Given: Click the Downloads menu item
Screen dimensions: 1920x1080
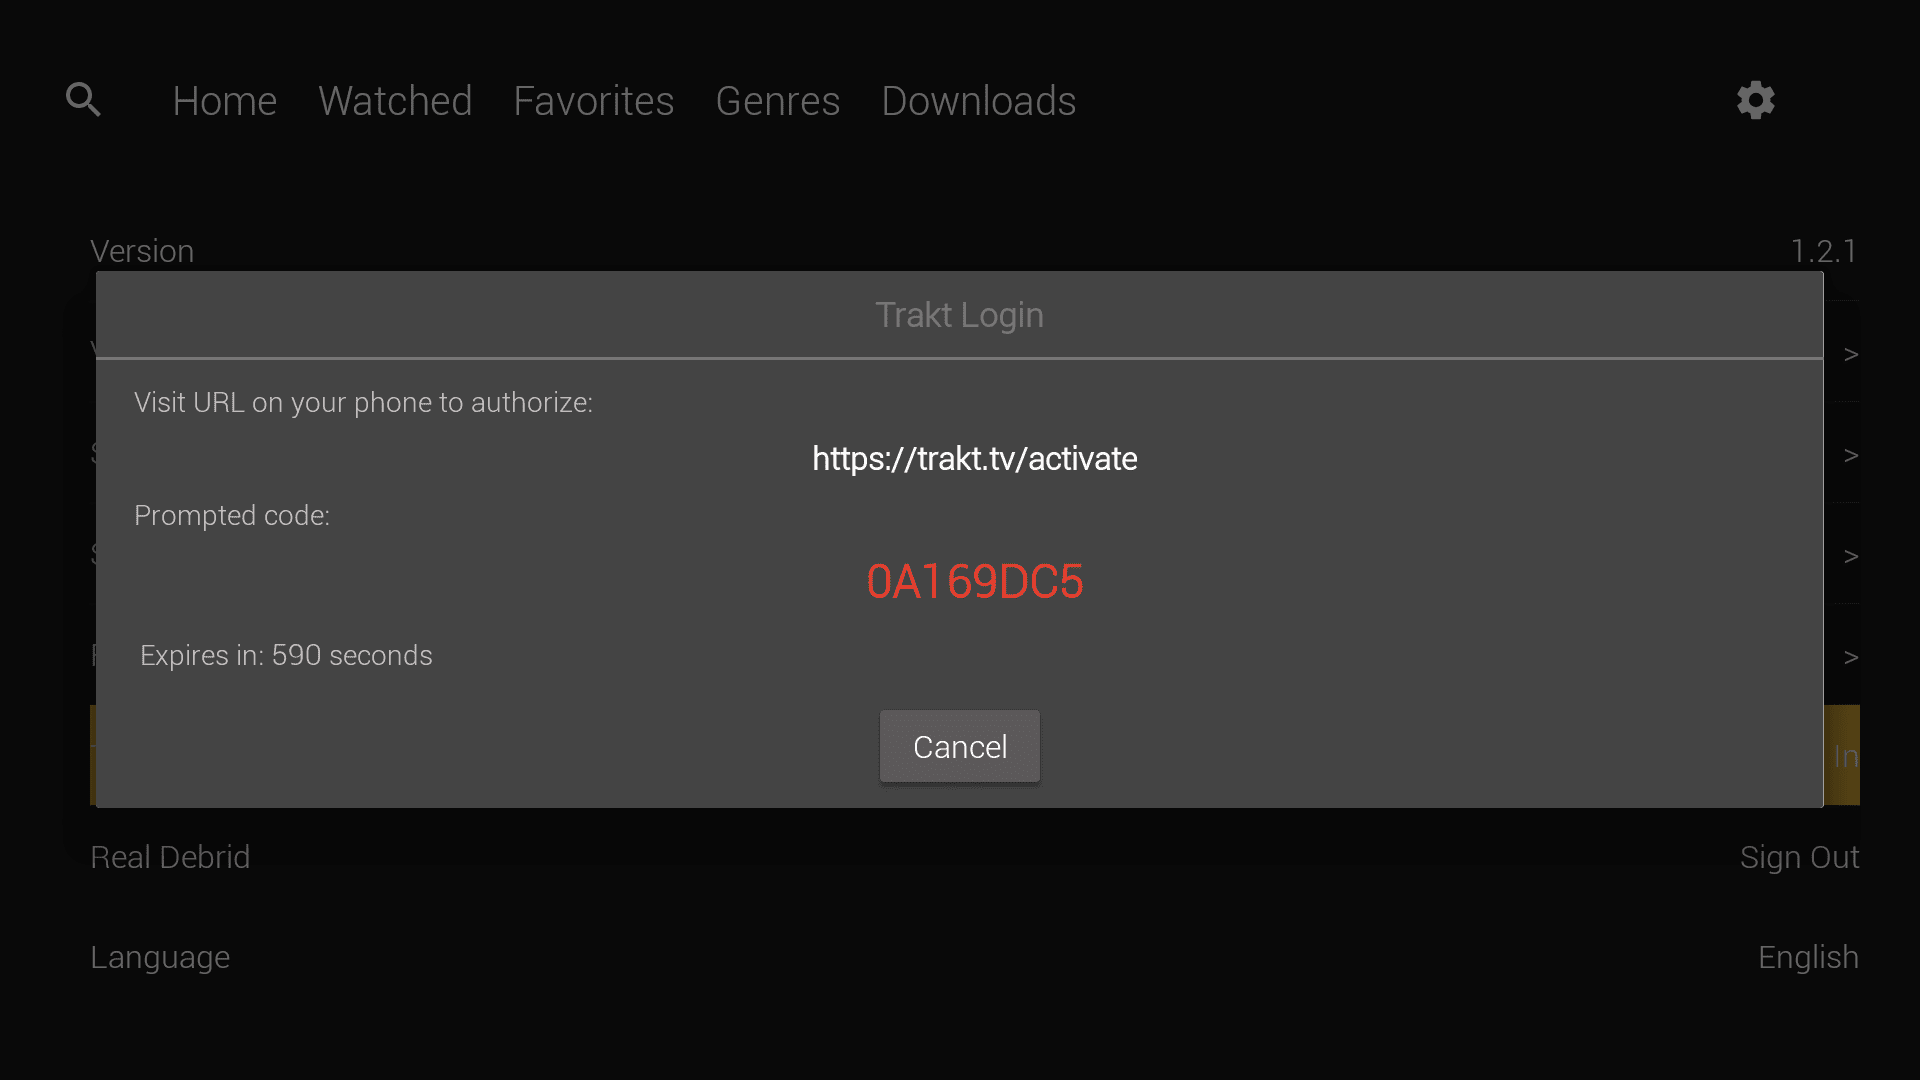Looking at the screenshot, I should pyautogui.click(x=978, y=100).
